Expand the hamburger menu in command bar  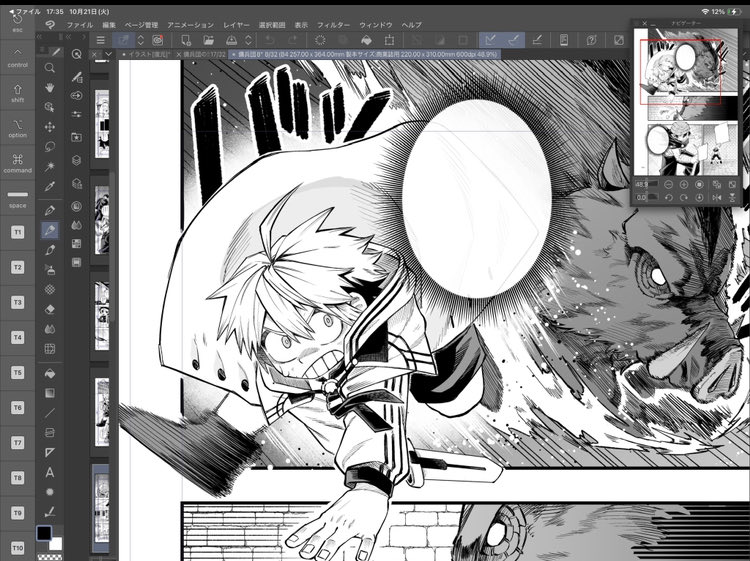100,40
